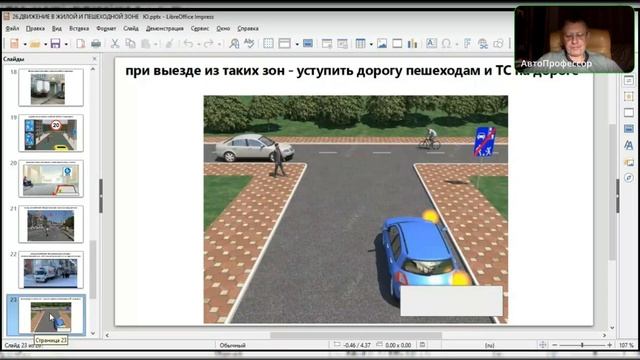
Task: Click the Print icon
Action: 96,43
